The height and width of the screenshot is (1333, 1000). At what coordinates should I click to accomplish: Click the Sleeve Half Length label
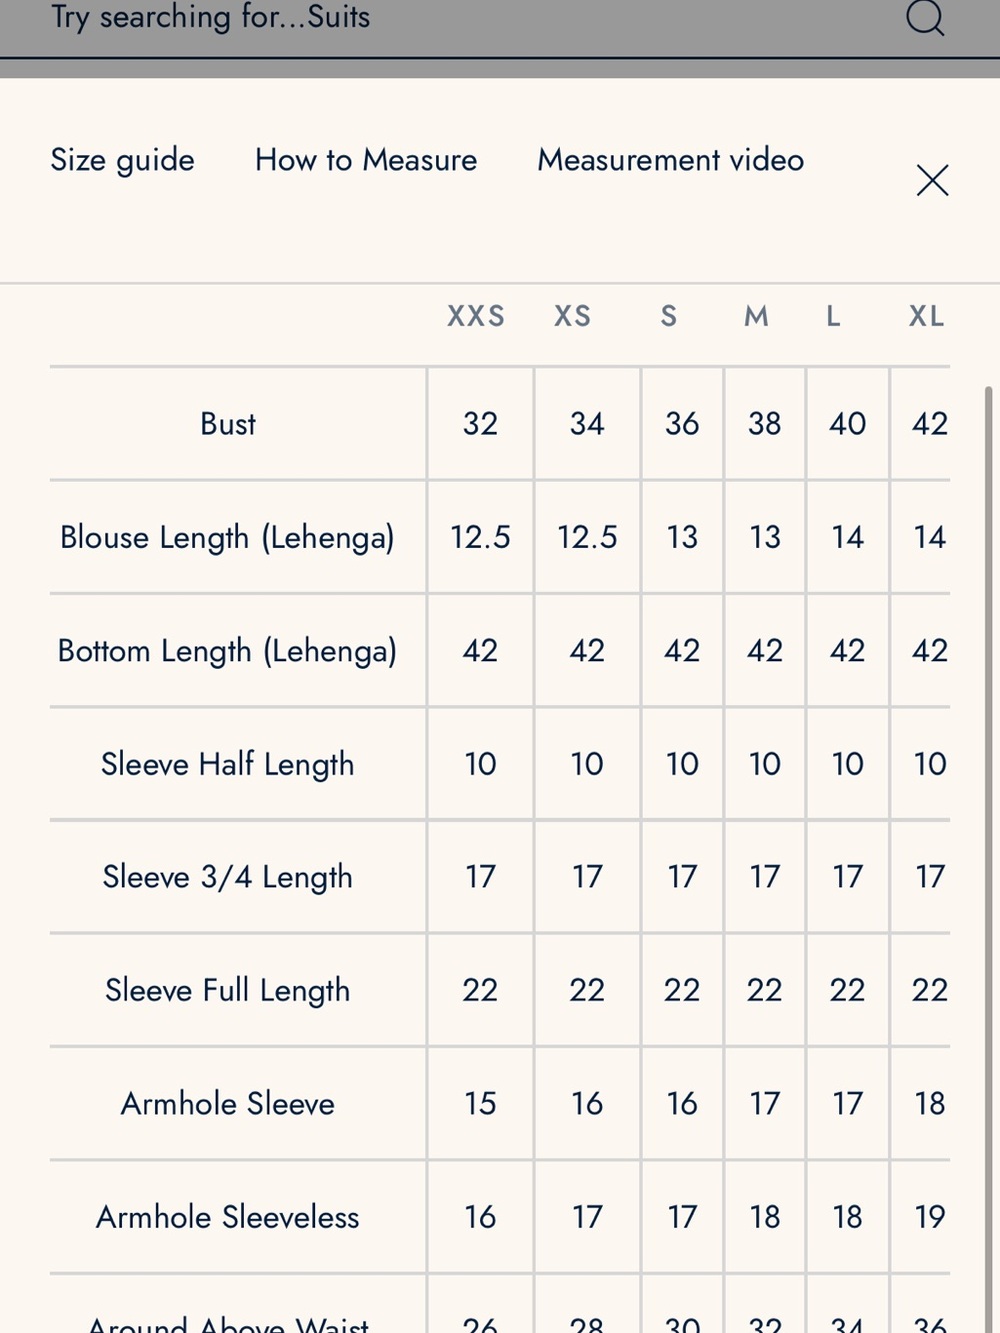pyautogui.click(x=228, y=764)
